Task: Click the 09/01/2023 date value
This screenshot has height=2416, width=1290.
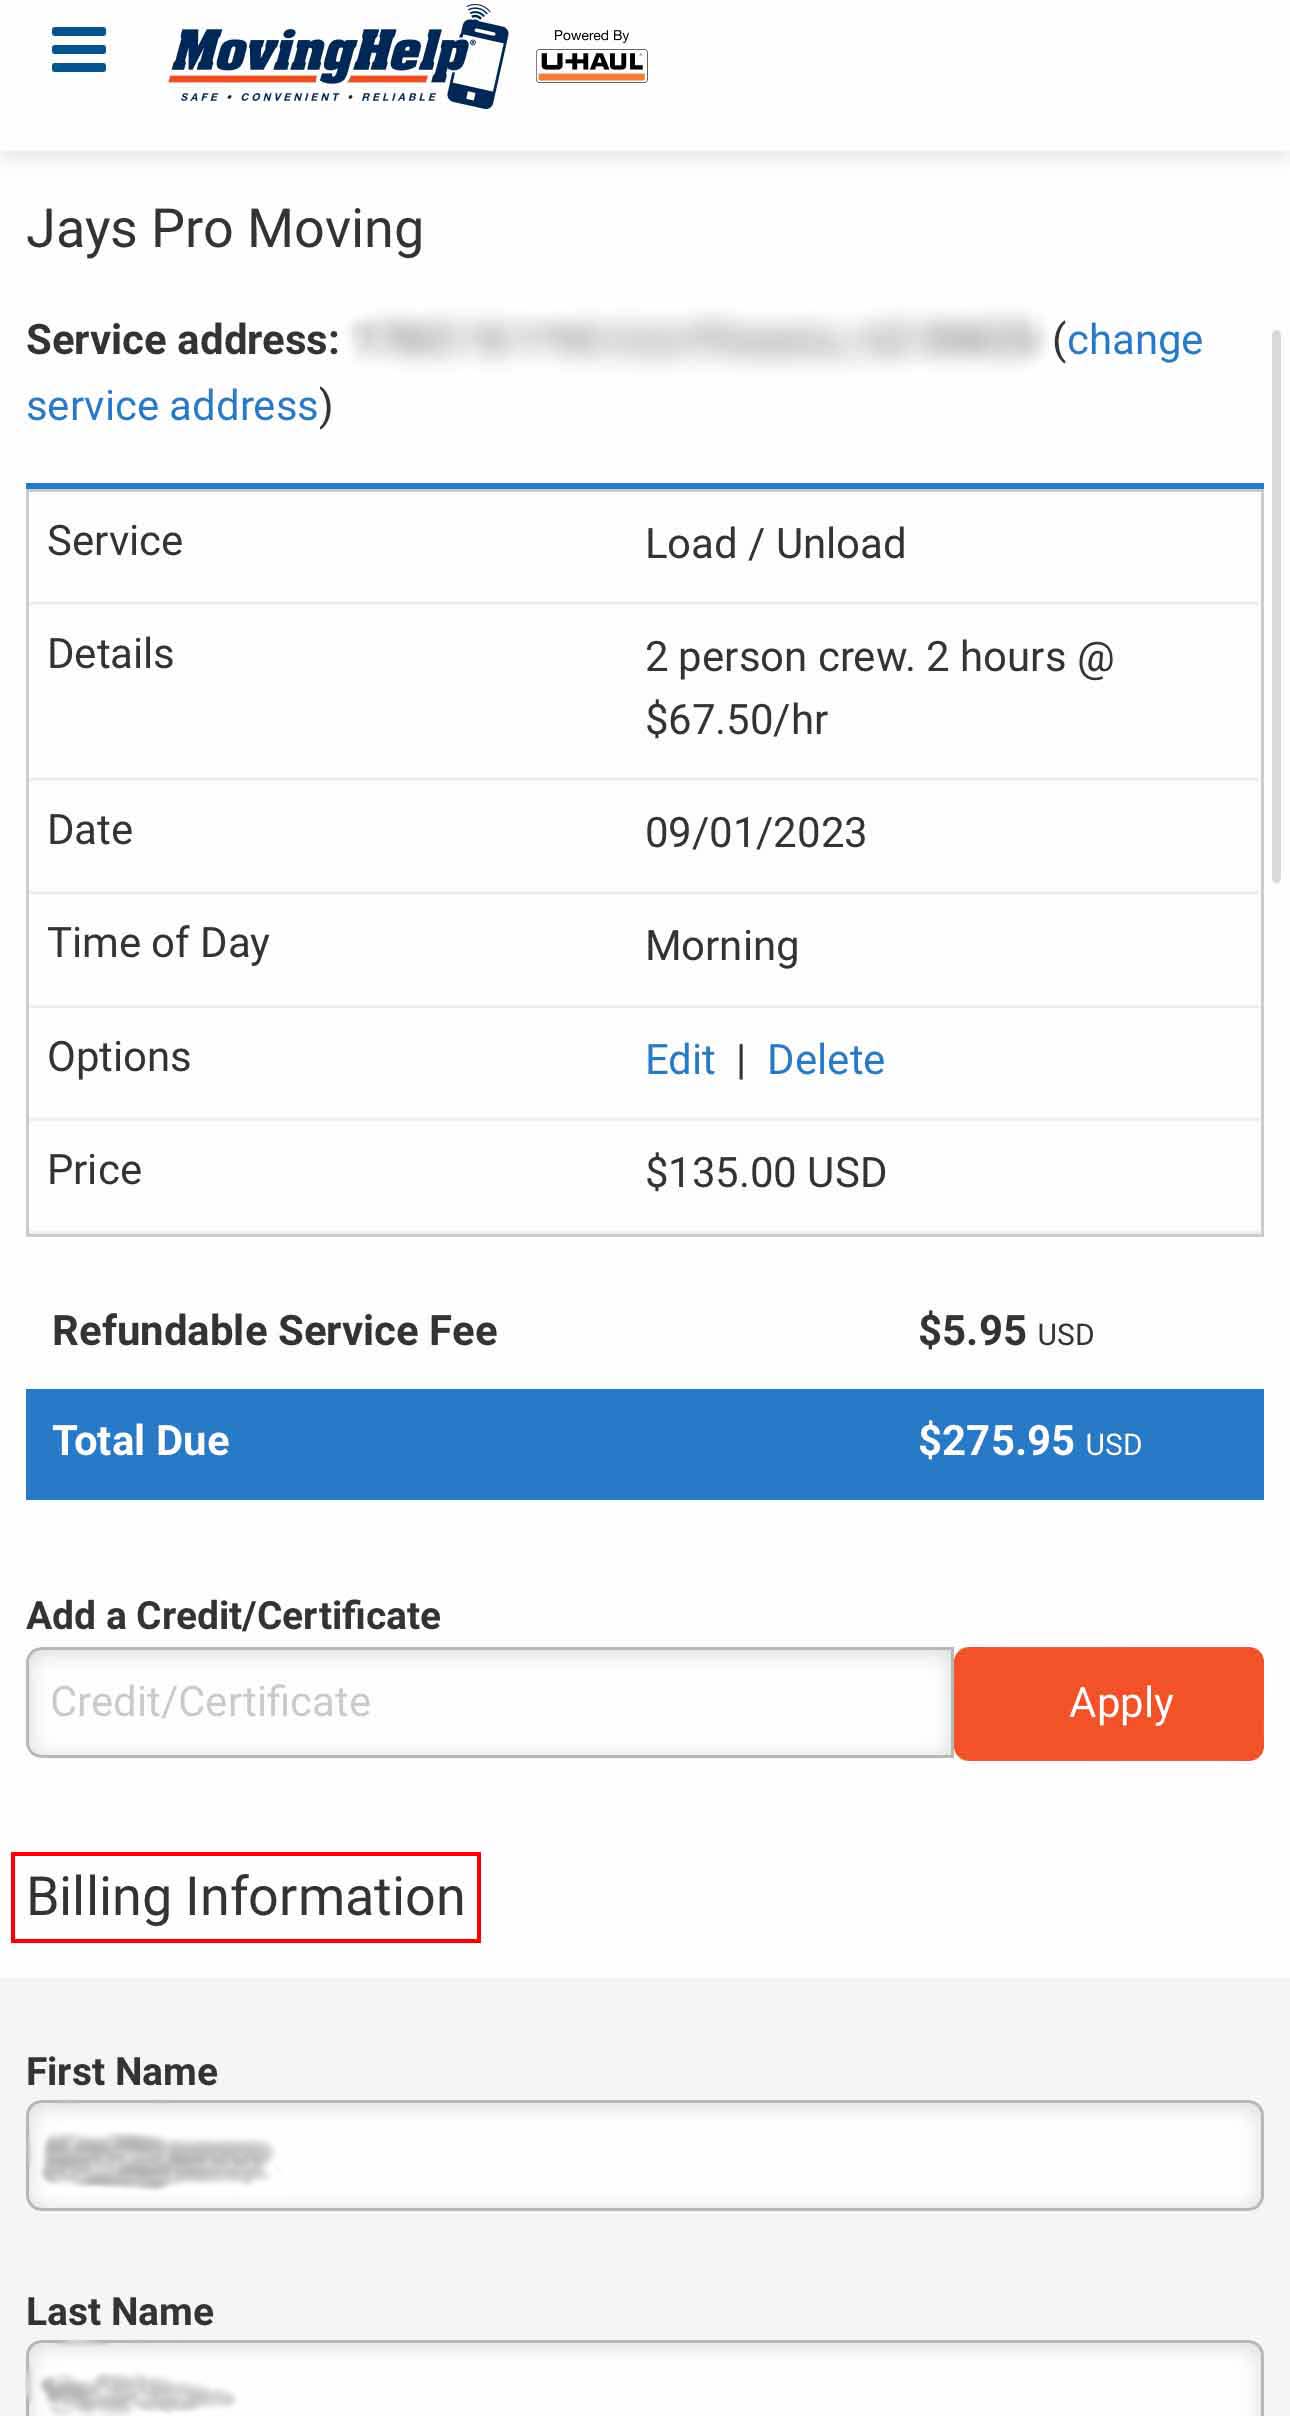Action: (756, 833)
